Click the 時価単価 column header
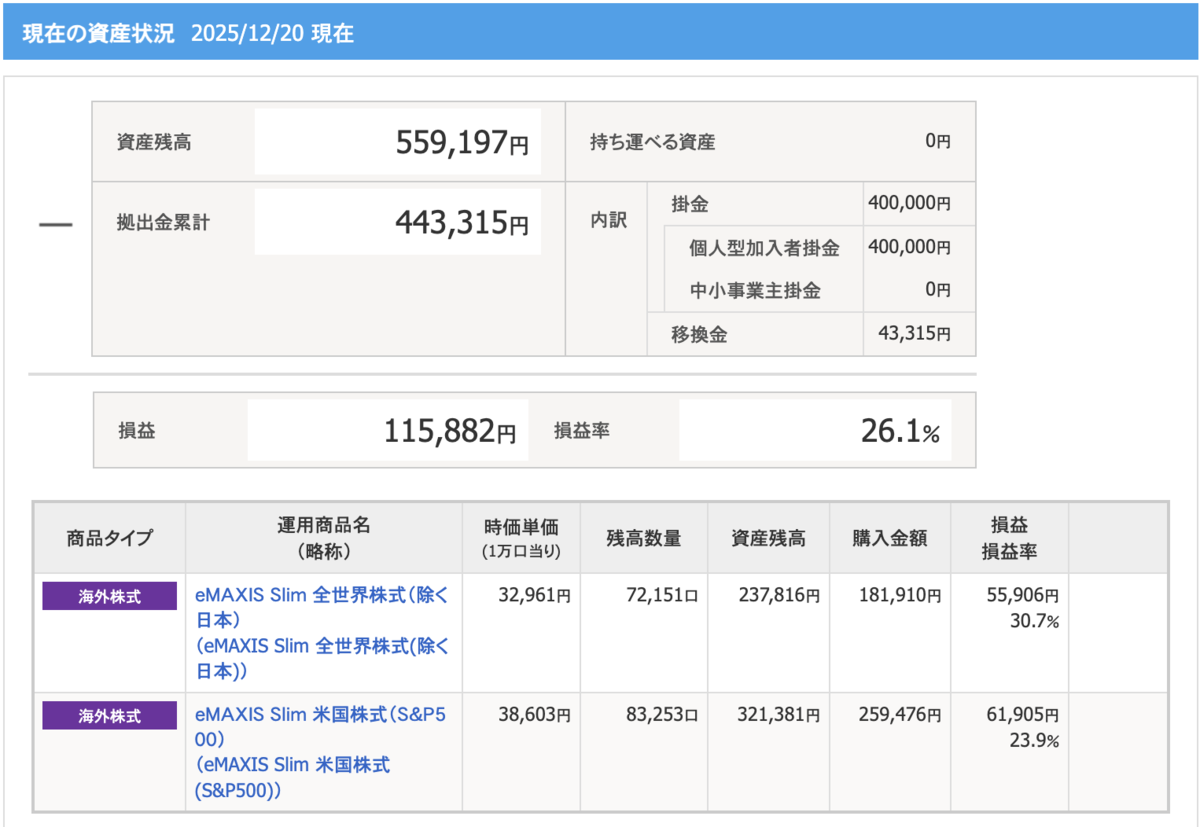The width and height of the screenshot is (1200, 827). click(521, 538)
